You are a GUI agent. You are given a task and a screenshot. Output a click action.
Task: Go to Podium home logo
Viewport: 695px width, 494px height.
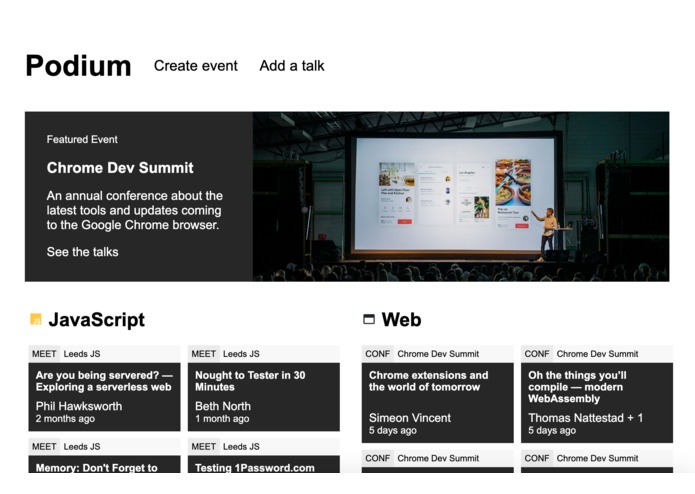pos(78,66)
